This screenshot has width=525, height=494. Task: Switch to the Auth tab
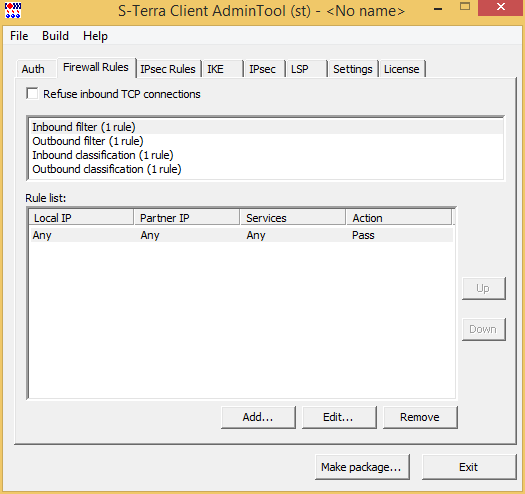tap(33, 69)
